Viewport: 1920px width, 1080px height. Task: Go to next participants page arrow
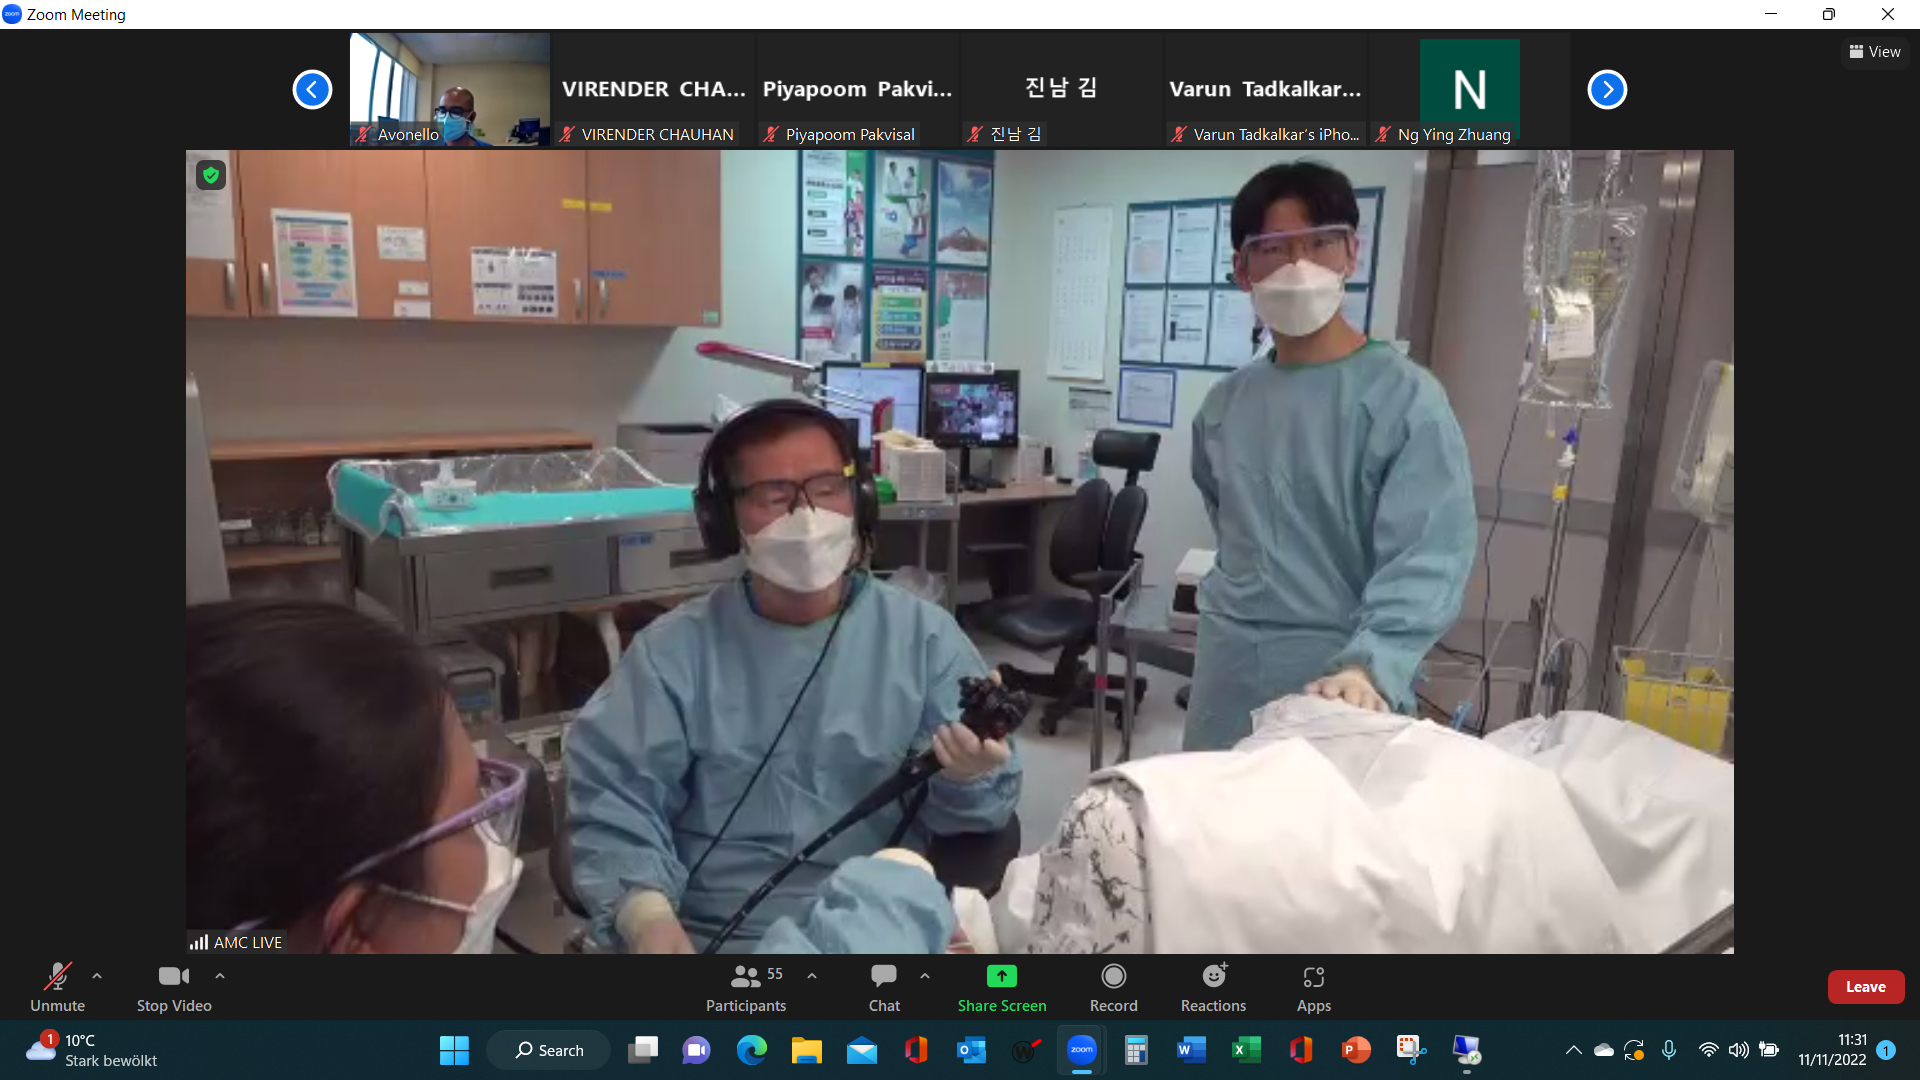click(1607, 90)
